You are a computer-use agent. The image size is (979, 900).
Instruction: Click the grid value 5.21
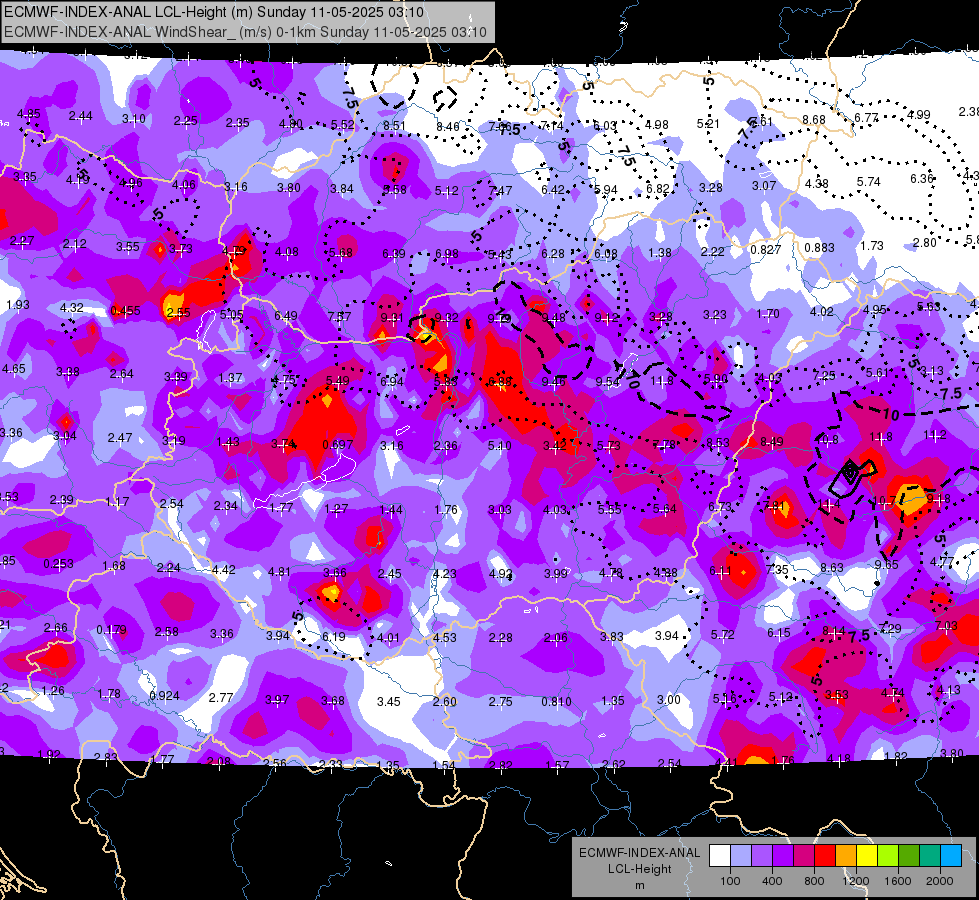point(709,123)
